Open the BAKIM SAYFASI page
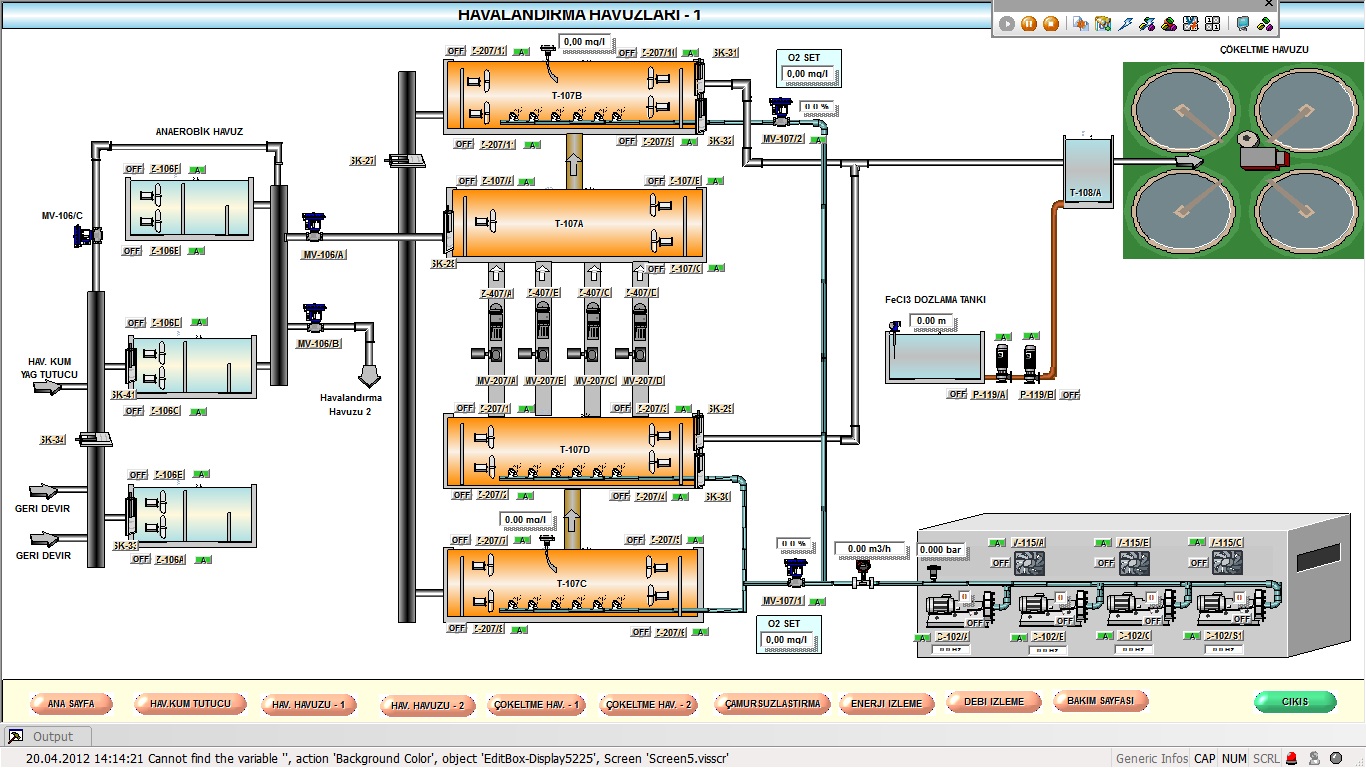 [1101, 700]
